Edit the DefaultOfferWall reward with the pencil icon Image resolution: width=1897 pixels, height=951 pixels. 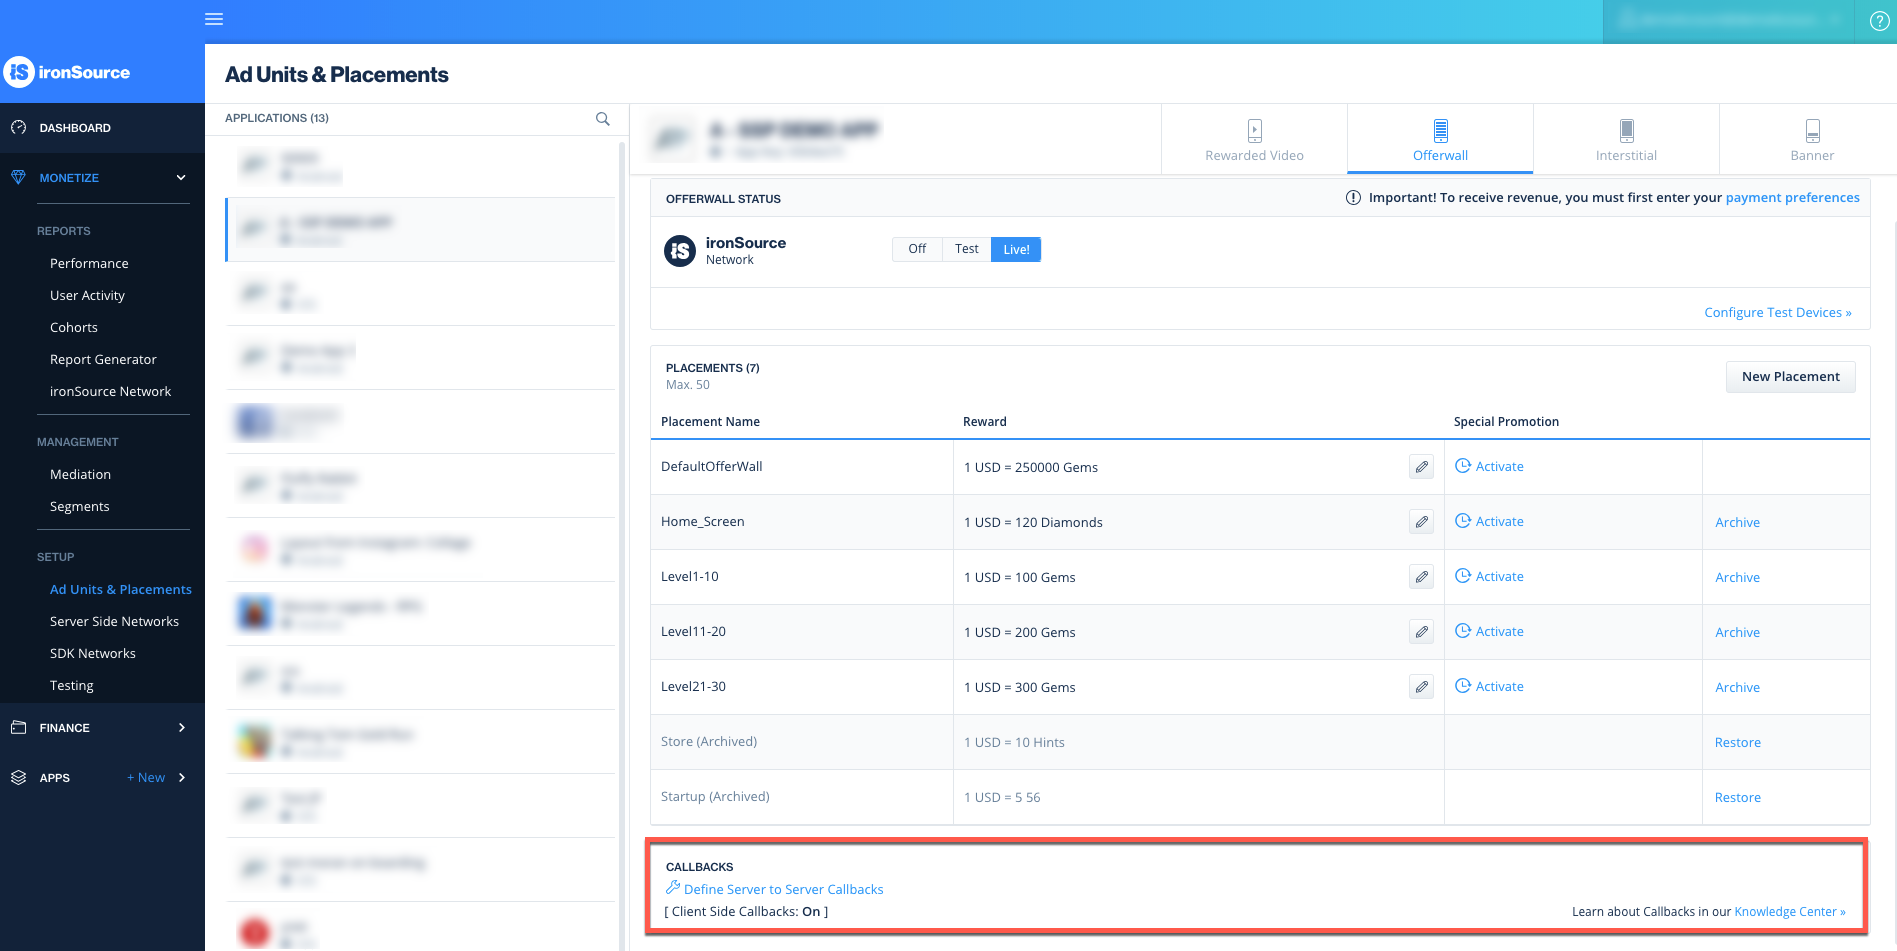(1421, 466)
